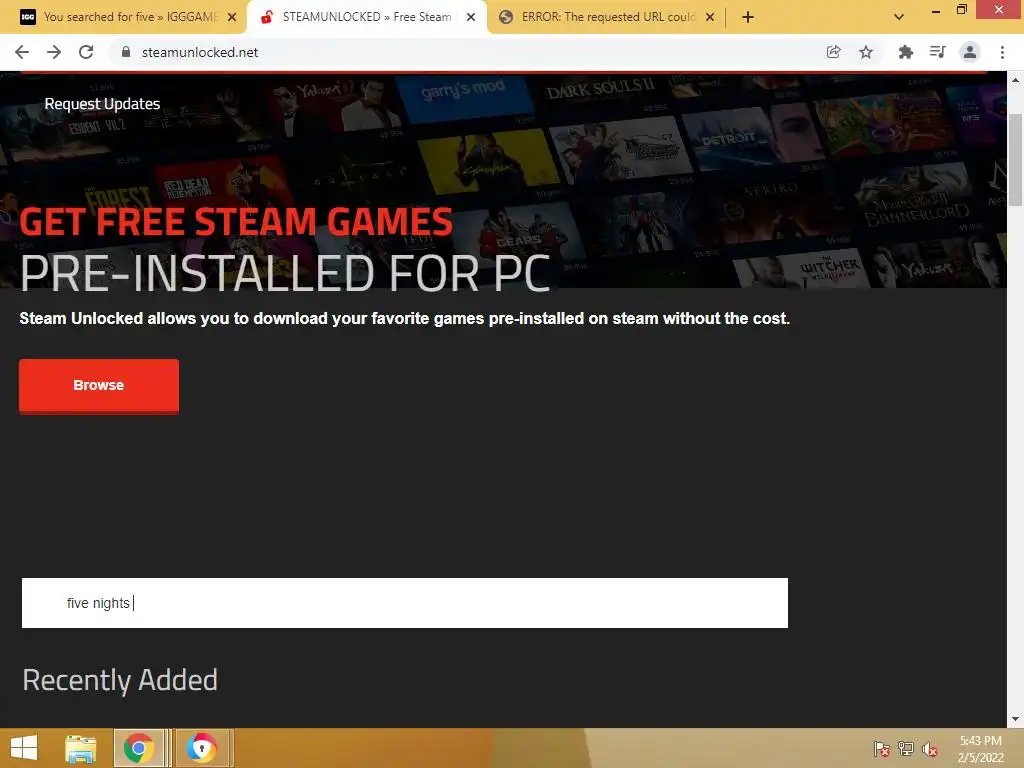Open File Explorer from the taskbar
Image resolution: width=1024 pixels, height=768 pixels.
click(80, 748)
